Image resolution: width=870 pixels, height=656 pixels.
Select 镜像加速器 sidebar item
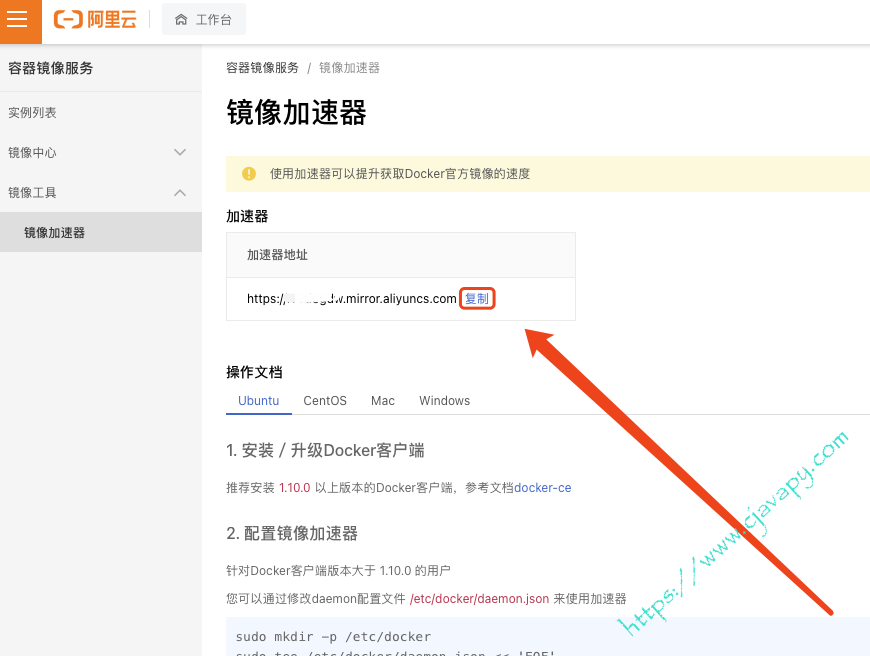click(101, 232)
